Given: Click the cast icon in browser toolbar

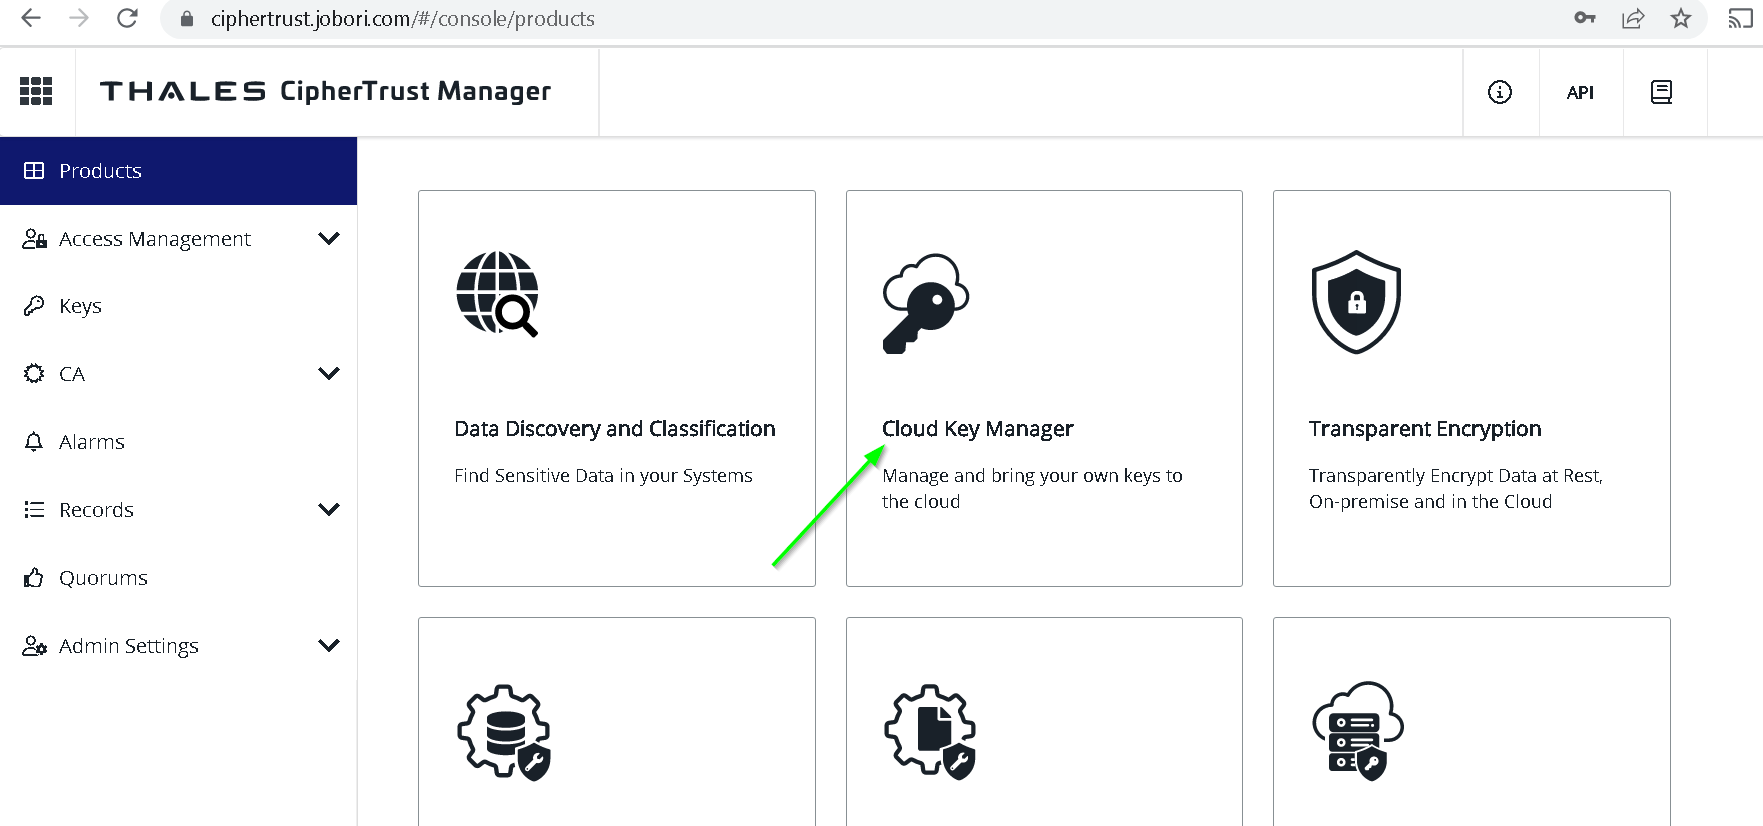Looking at the screenshot, I should point(1741,18).
